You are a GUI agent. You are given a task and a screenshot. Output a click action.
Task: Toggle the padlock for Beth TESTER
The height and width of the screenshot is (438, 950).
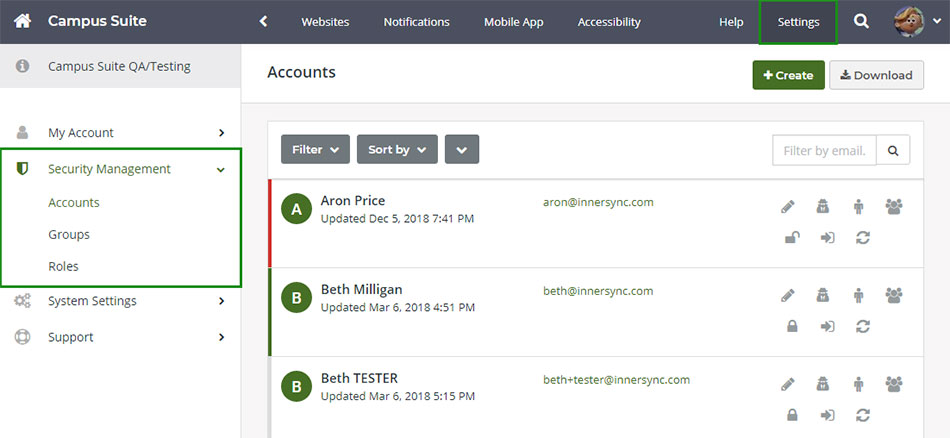(792, 415)
